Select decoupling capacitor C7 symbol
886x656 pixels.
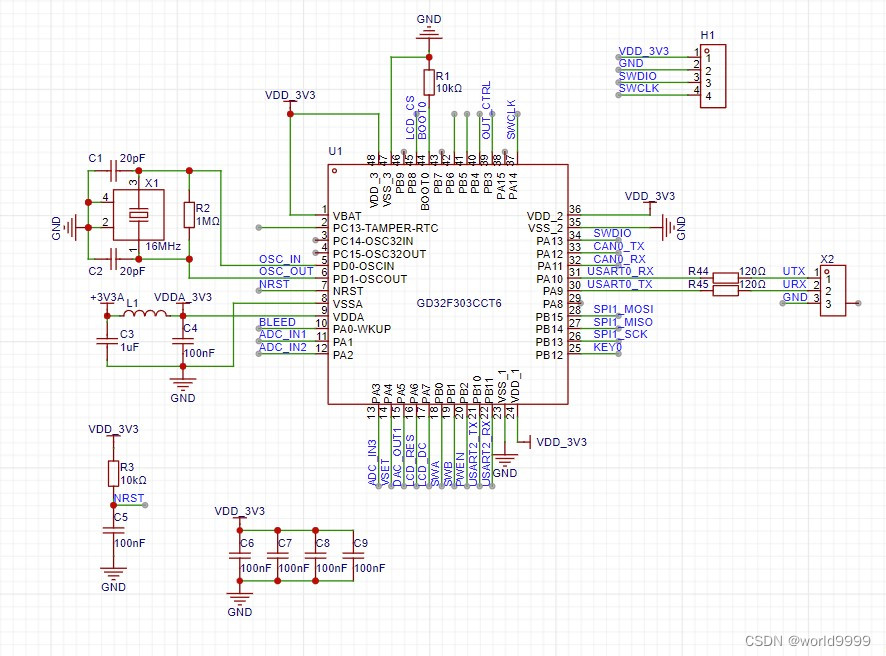point(277,555)
